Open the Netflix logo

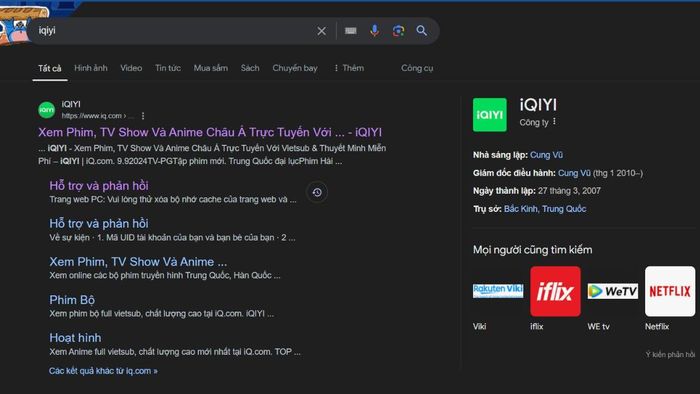pos(670,291)
